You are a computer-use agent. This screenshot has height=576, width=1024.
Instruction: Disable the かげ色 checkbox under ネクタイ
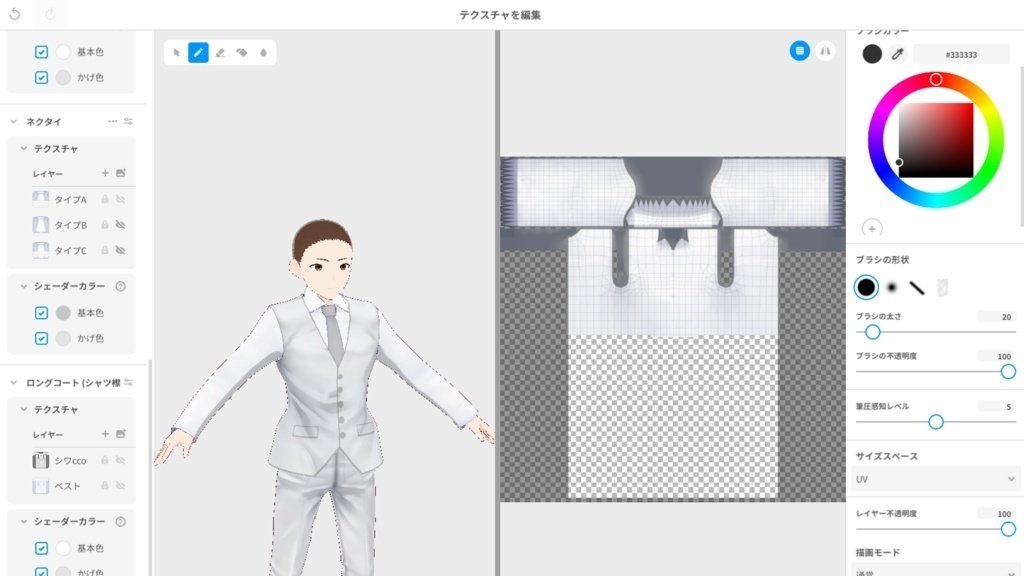[41, 338]
